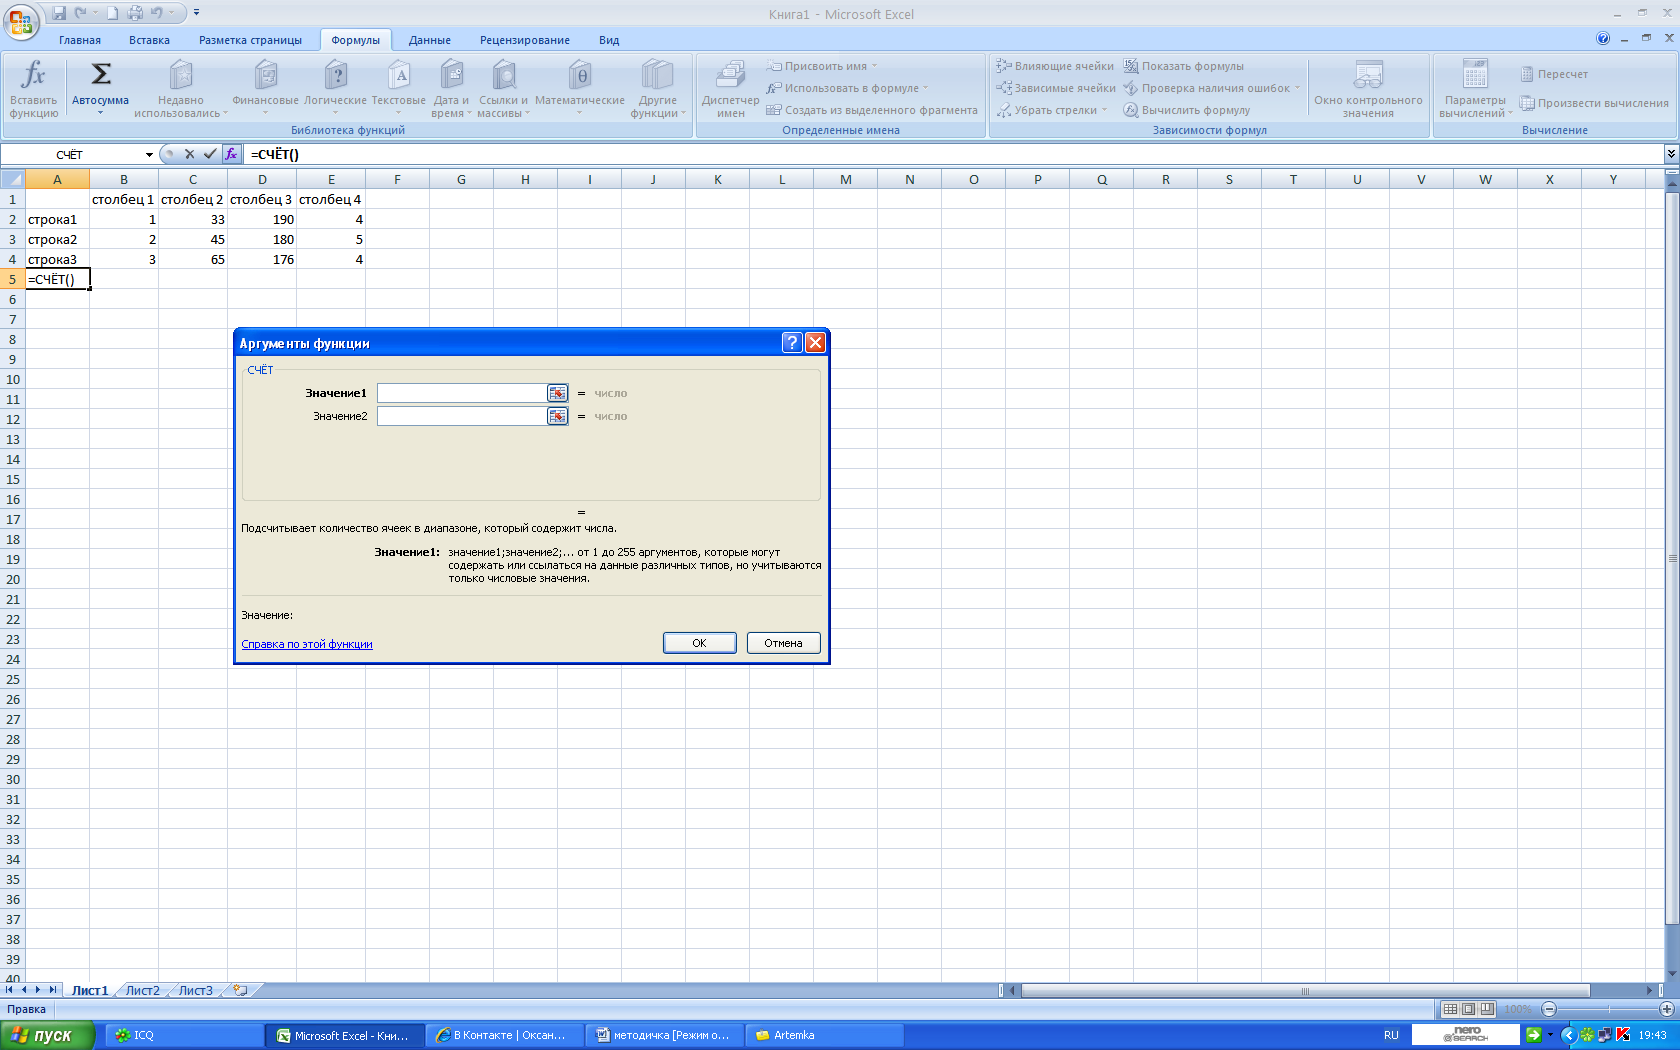This screenshot has width=1680, height=1050.
Task: Open the Главная ribbon tab
Action: (80, 40)
